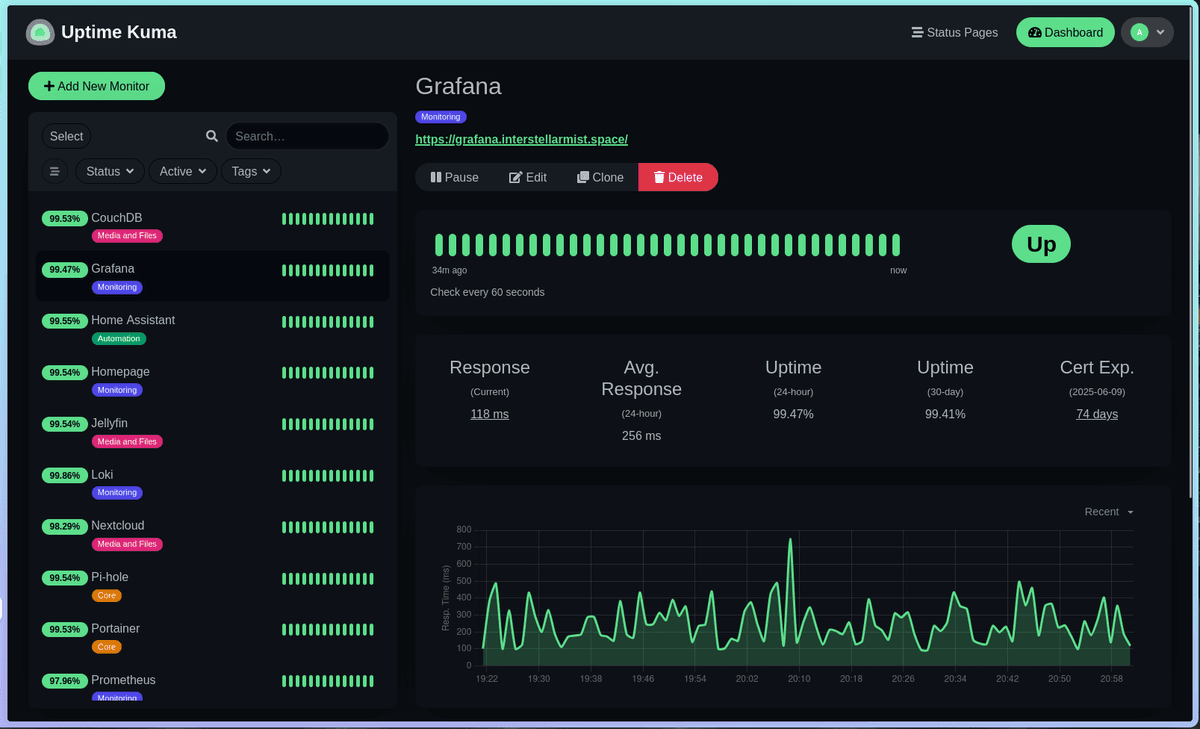
Task: Focus the Search input field
Action: click(307, 136)
